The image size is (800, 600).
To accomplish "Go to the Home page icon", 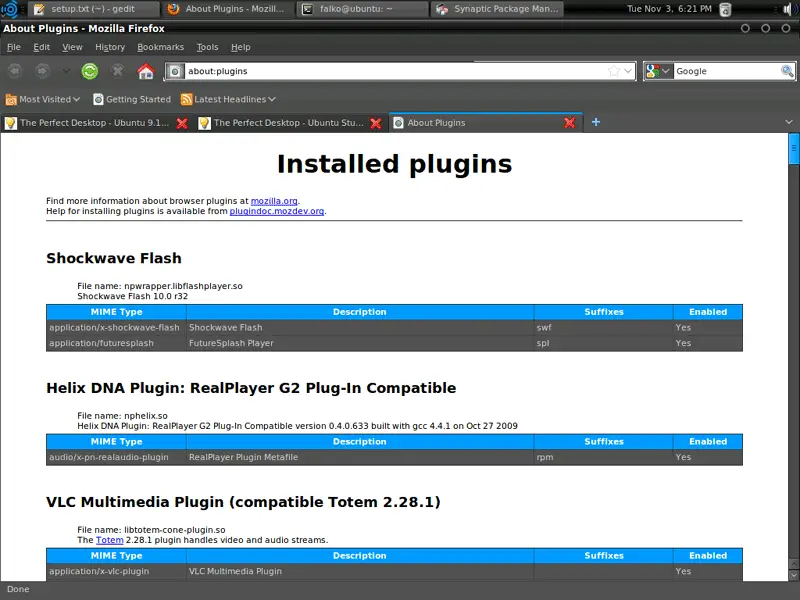I will [145, 71].
